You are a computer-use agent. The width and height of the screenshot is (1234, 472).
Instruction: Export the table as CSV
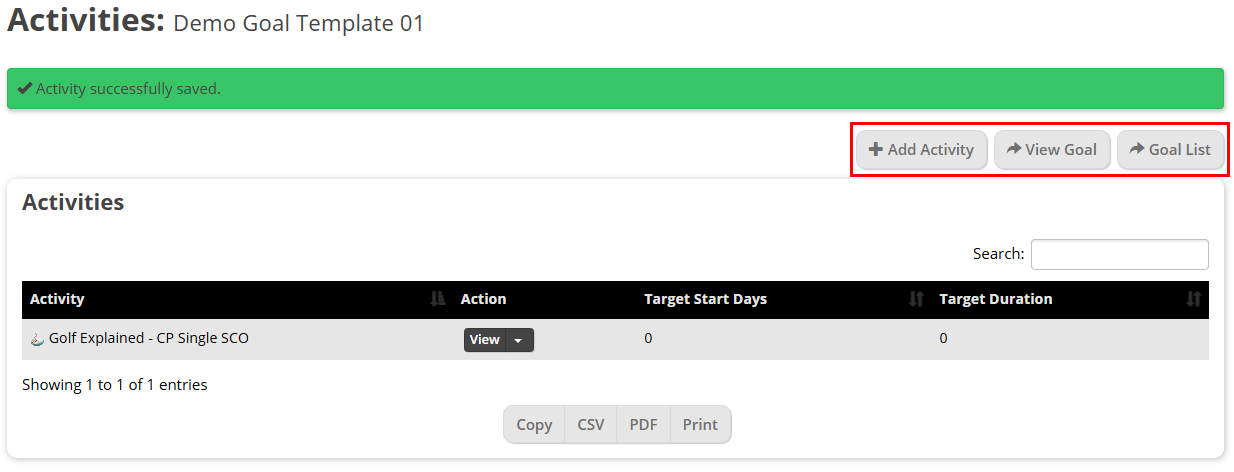tap(591, 424)
